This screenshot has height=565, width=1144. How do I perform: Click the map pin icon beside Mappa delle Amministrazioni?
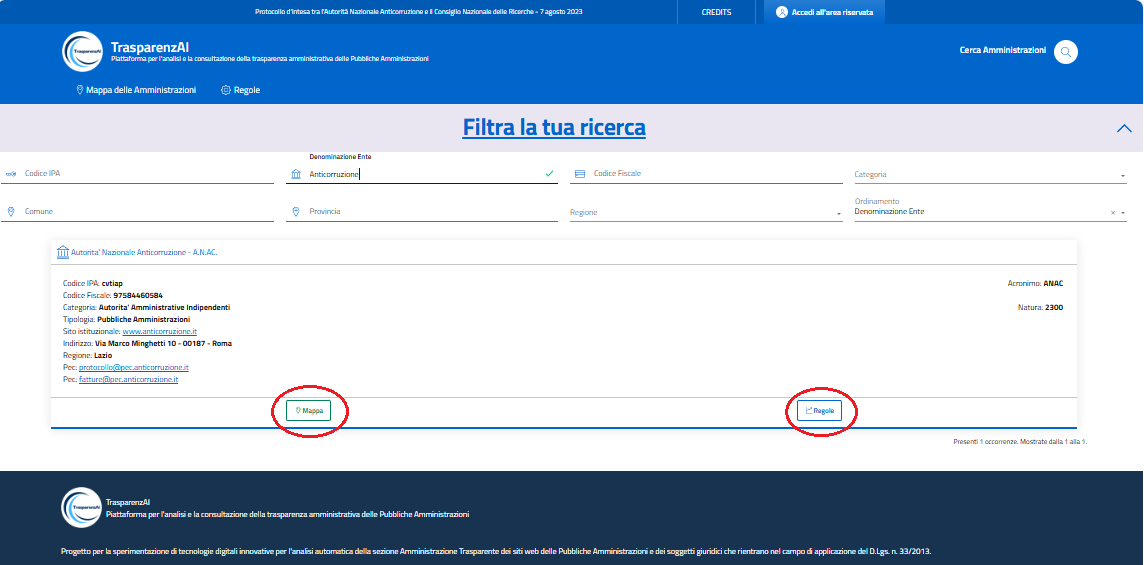80,91
